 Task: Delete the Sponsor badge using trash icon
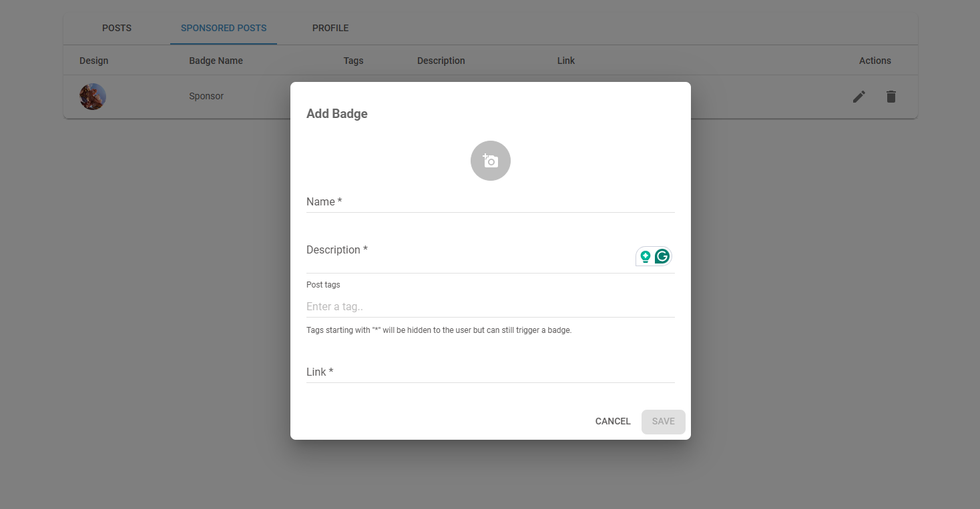click(891, 97)
